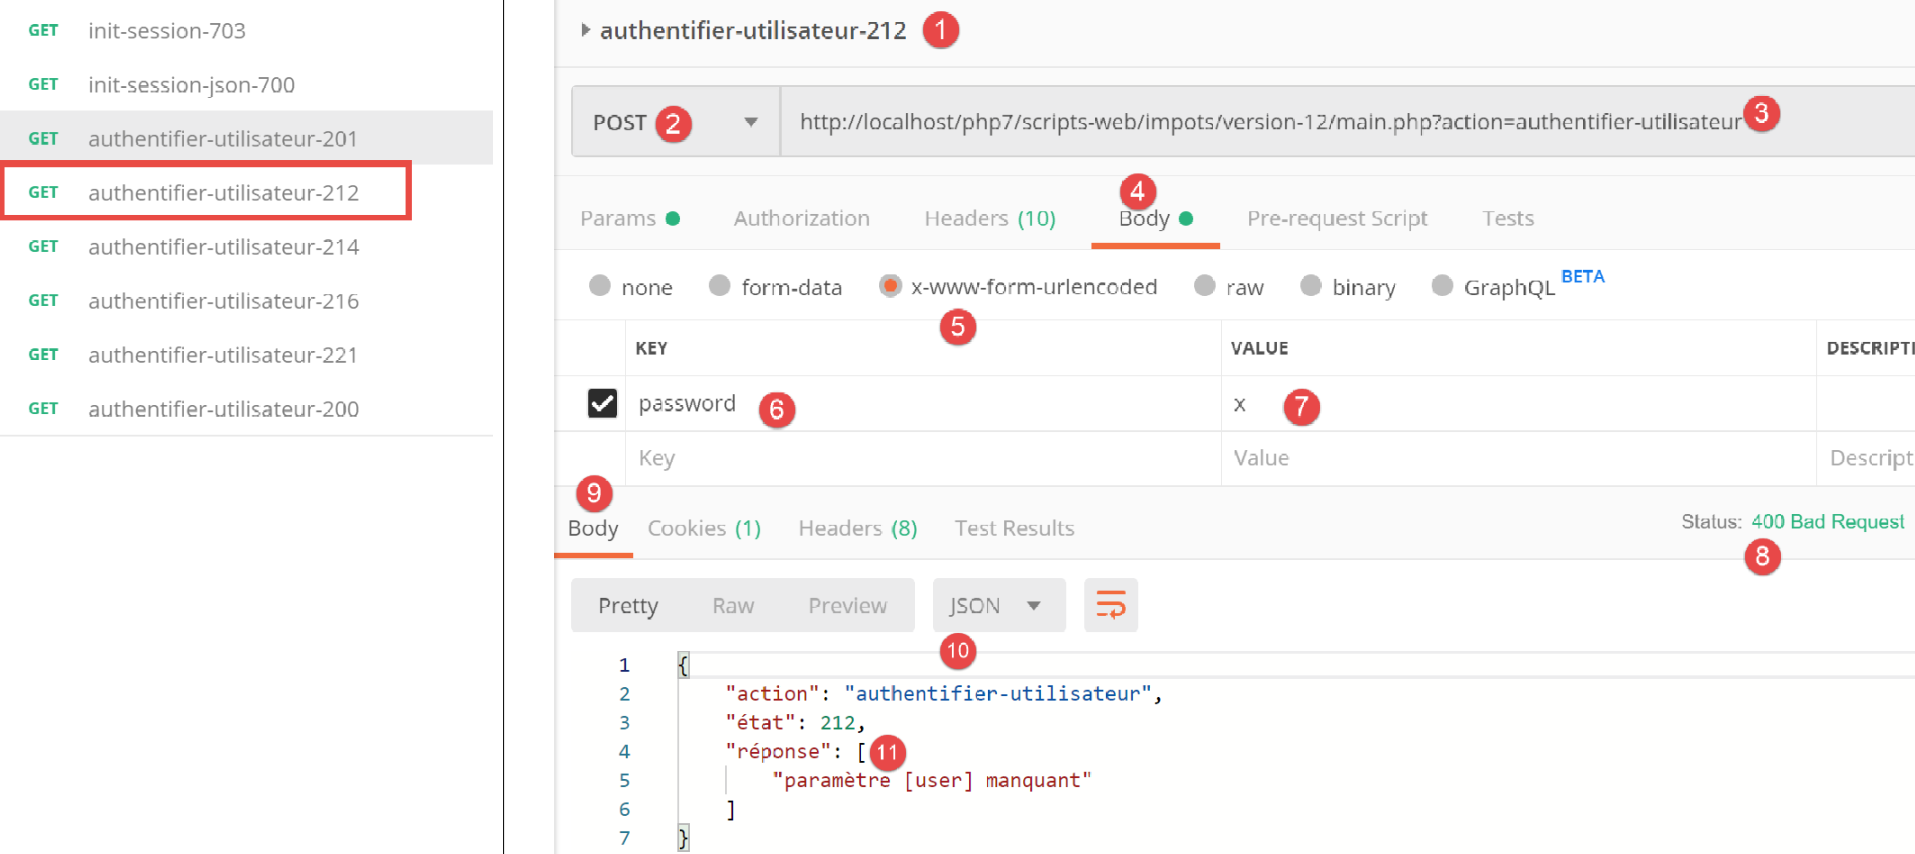The height and width of the screenshot is (854, 1915).
Task: Switch to the Params tab
Action: [x=618, y=218]
